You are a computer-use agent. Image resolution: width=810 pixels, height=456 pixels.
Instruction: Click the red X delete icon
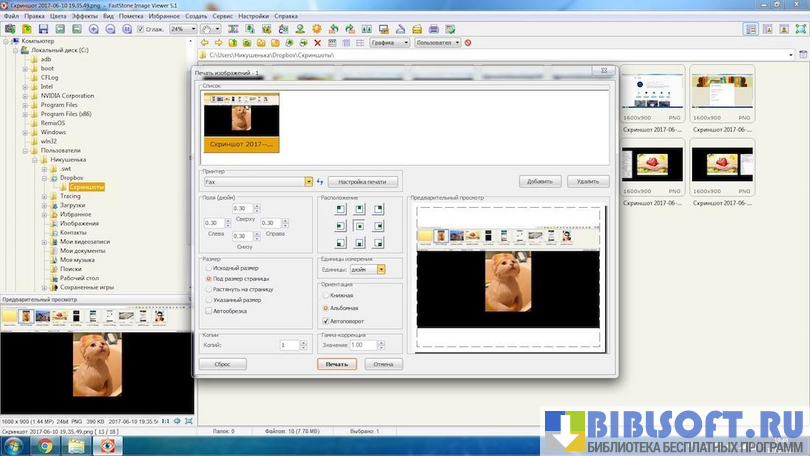pos(318,43)
